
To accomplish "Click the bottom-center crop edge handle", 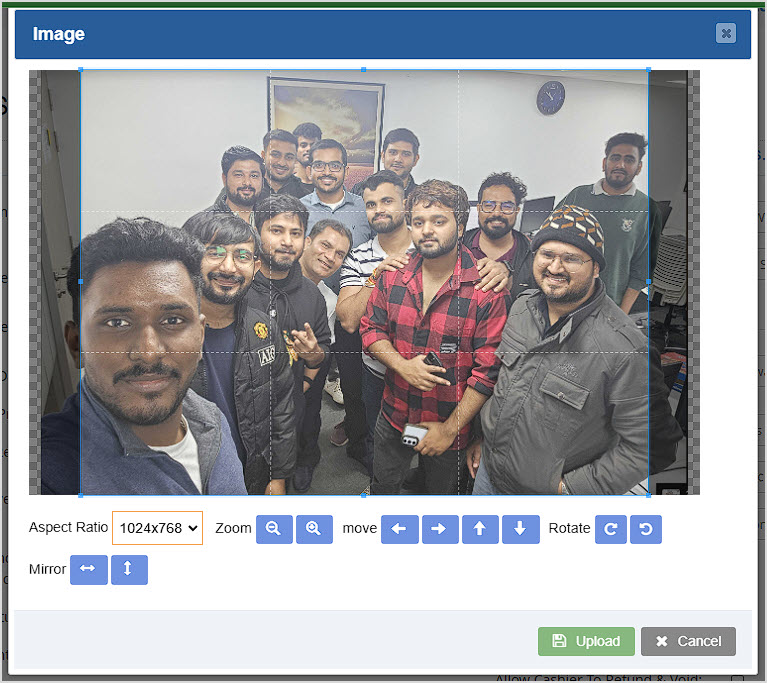I will click(363, 495).
